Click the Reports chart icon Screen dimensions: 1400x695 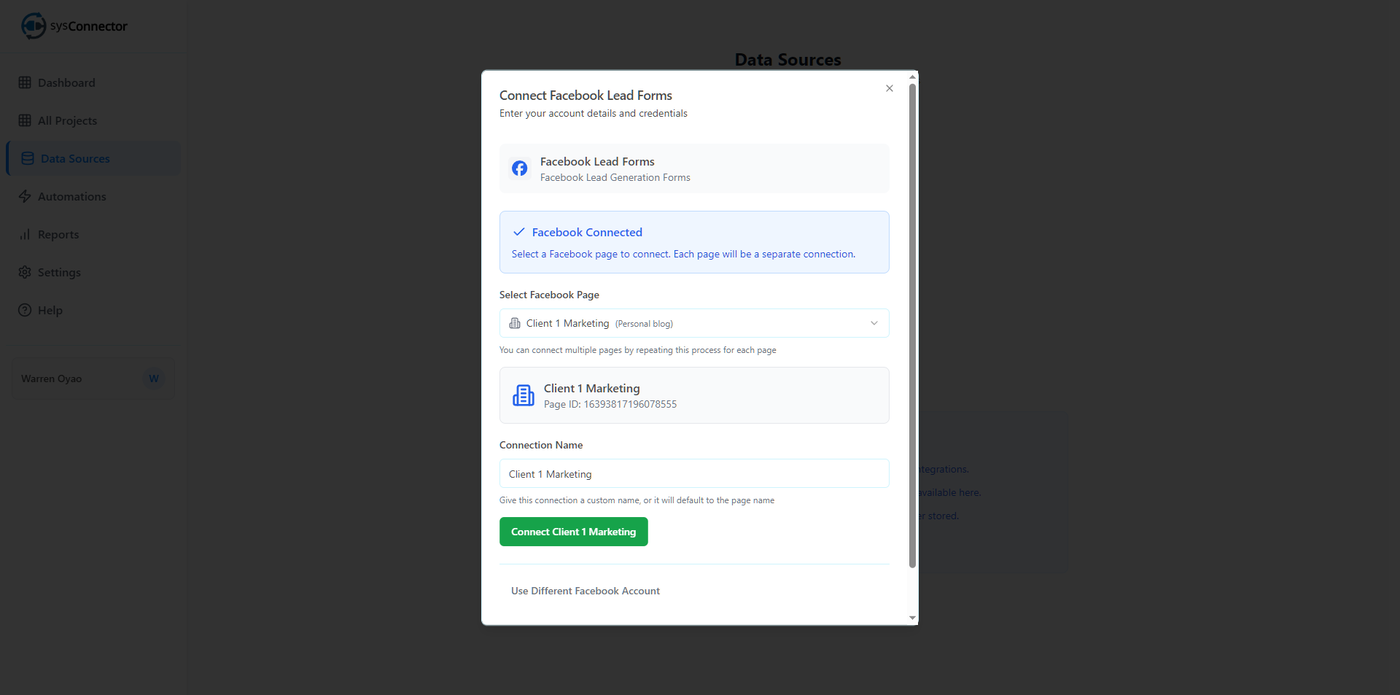click(x=25, y=235)
